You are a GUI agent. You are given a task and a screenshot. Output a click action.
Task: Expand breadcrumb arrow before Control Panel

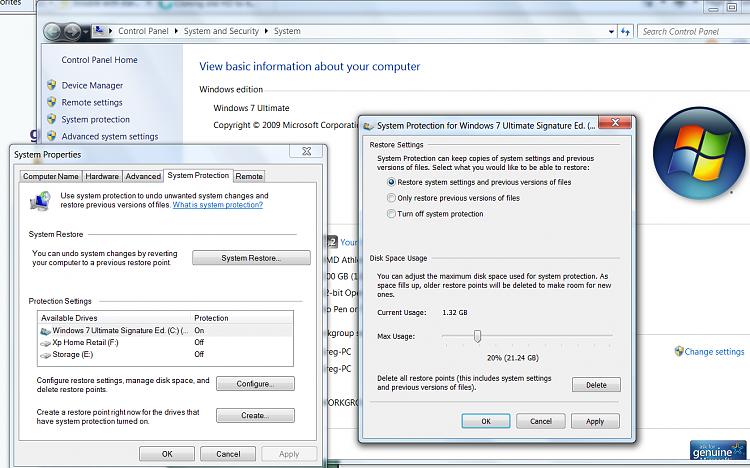(110, 31)
